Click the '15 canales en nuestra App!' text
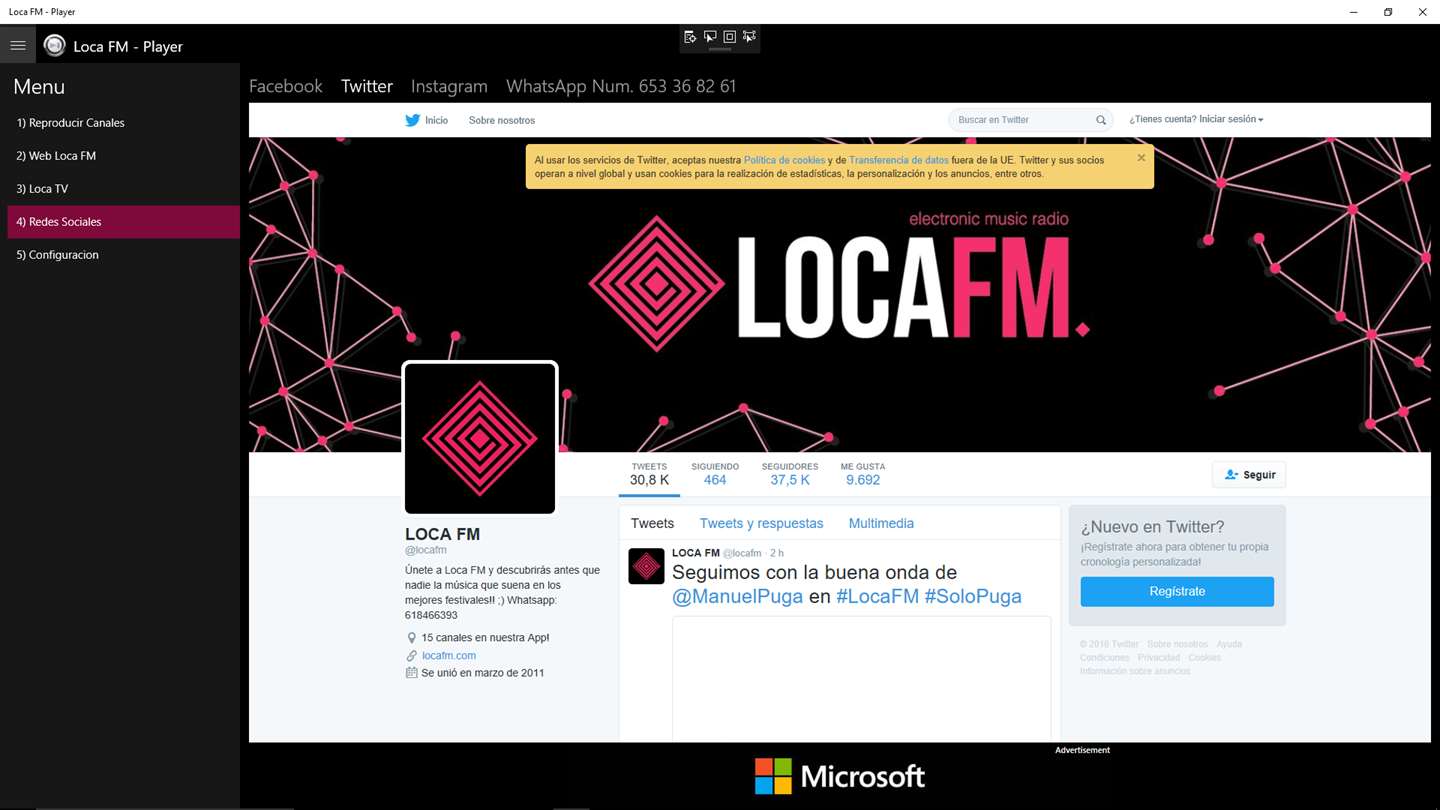The height and width of the screenshot is (810, 1440). tap(485, 638)
